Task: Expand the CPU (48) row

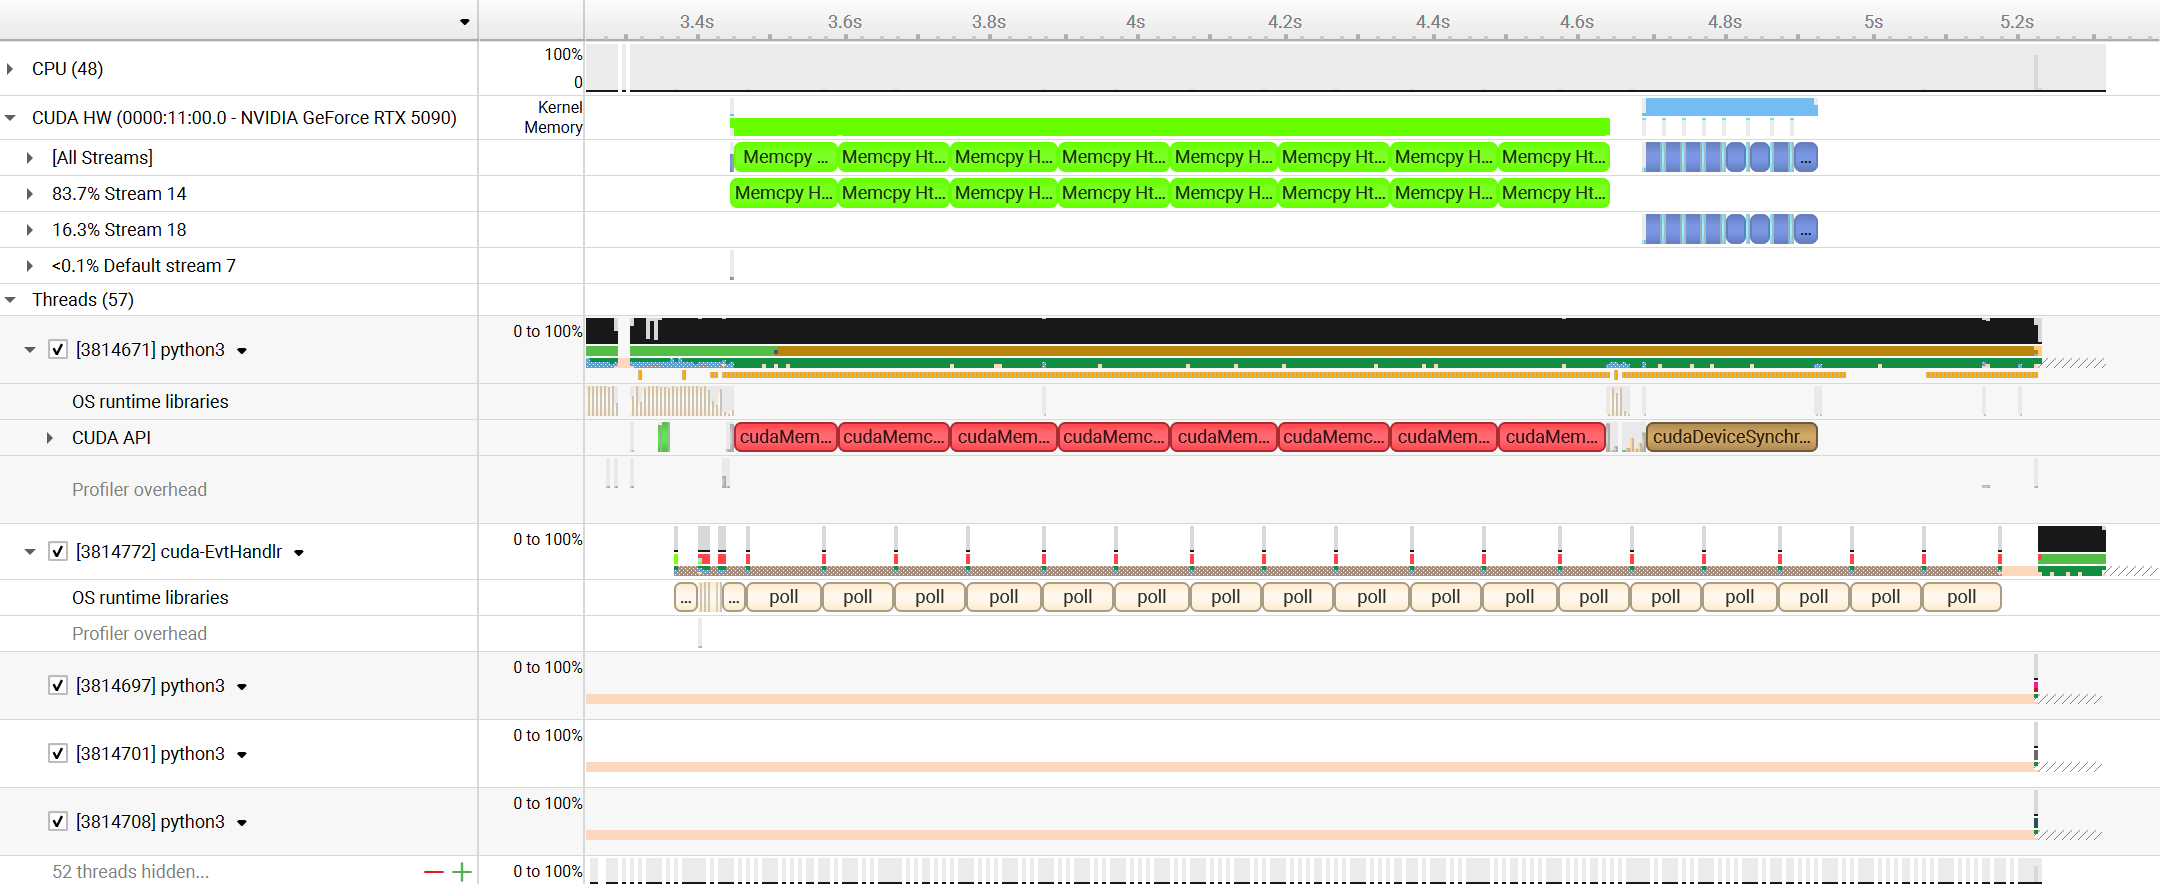Action: (11, 69)
